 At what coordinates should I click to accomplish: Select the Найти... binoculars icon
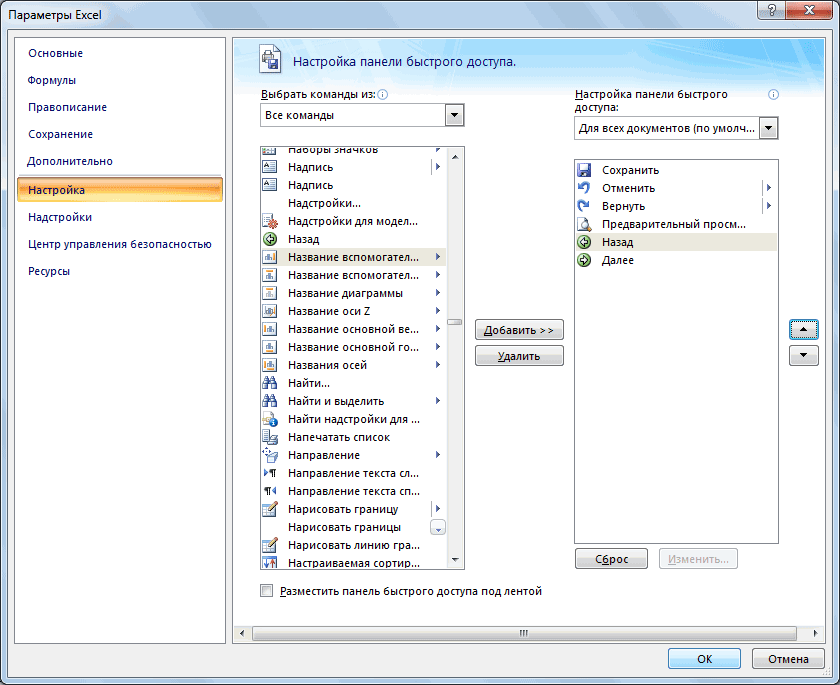point(269,383)
